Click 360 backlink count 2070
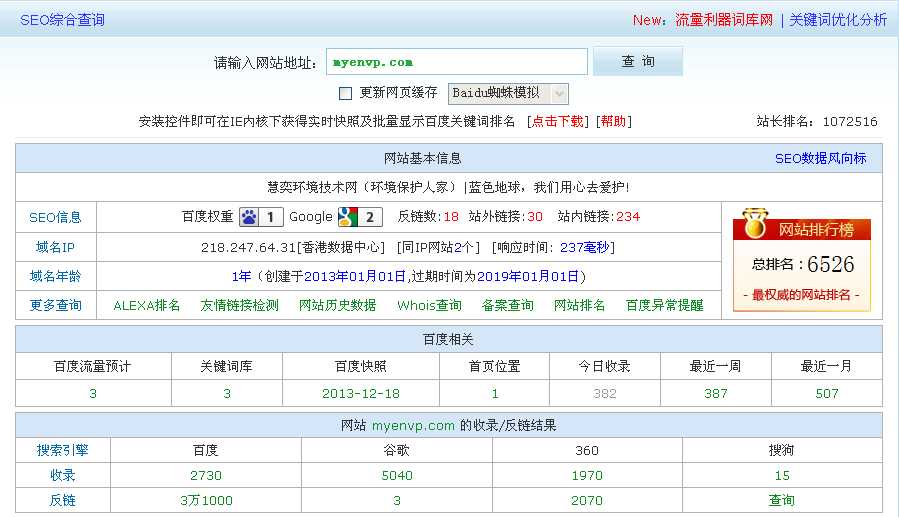 click(x=587, y=501)
